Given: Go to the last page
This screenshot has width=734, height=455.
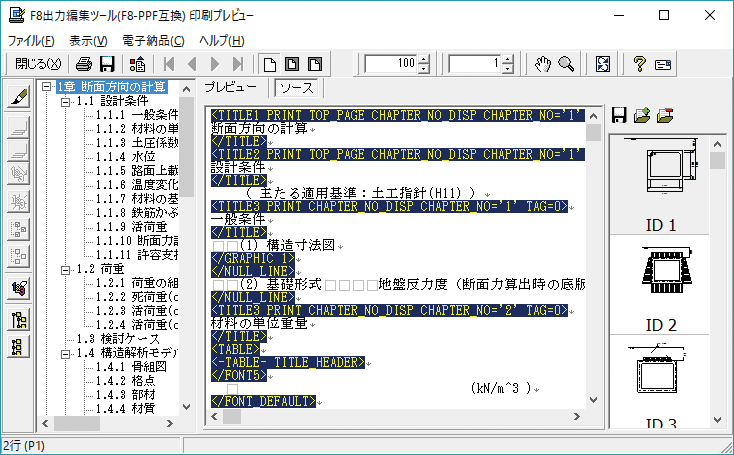Looking at the screenshot, I should (x=238, y=64).
